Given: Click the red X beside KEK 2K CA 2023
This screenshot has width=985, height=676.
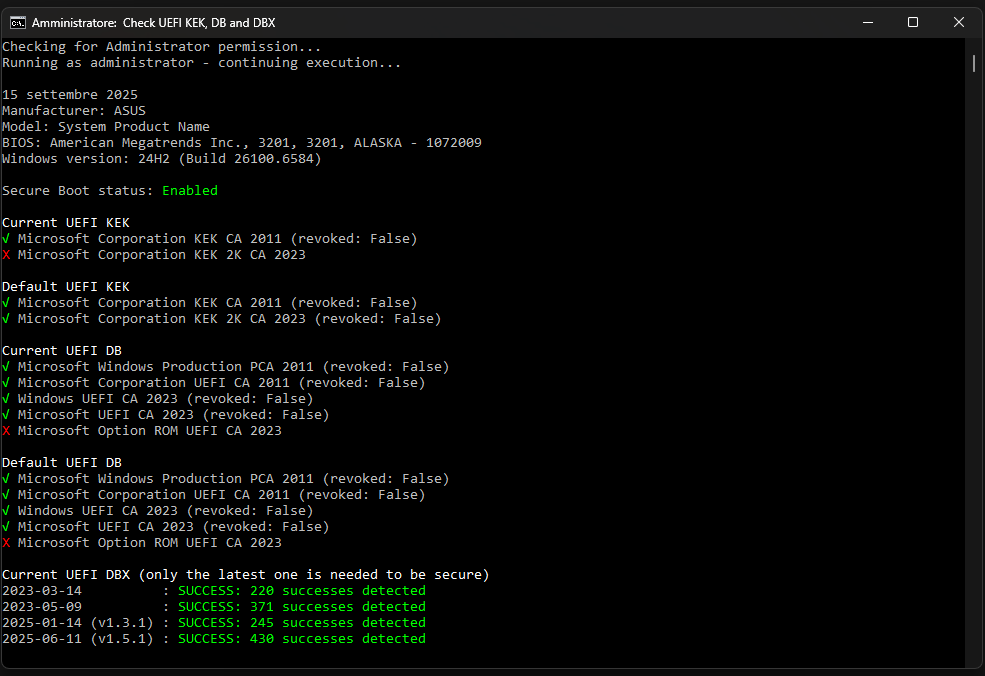Looking at the screenshot, I should click(x=6, y=255).
